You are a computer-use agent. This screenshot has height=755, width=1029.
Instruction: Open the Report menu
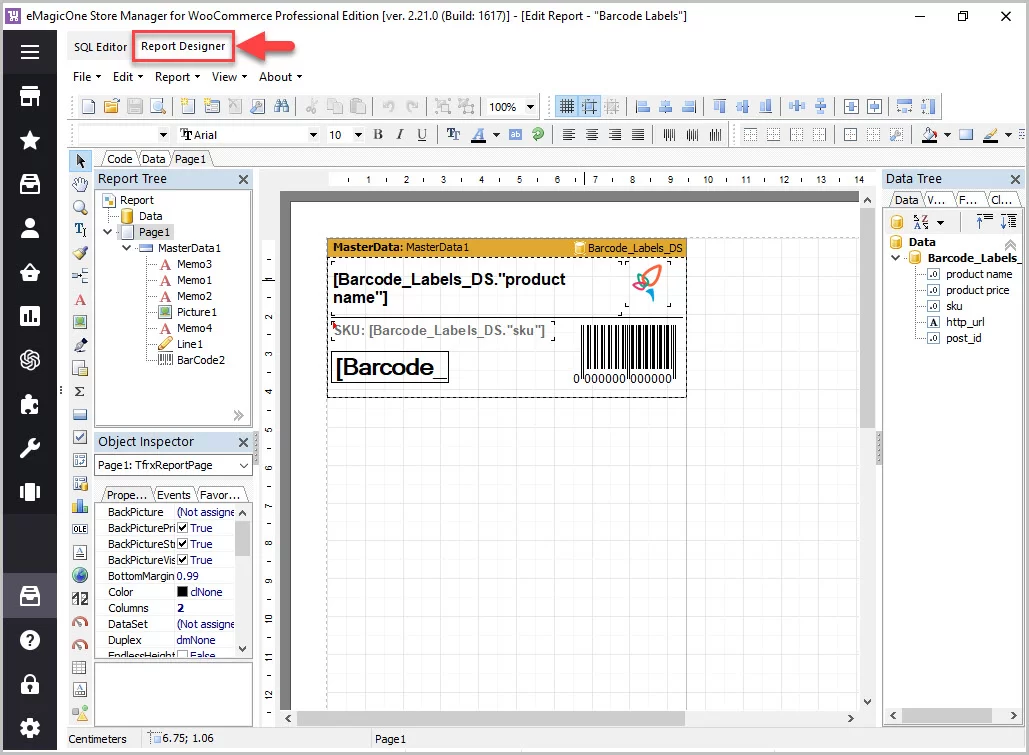click(176, 77)
